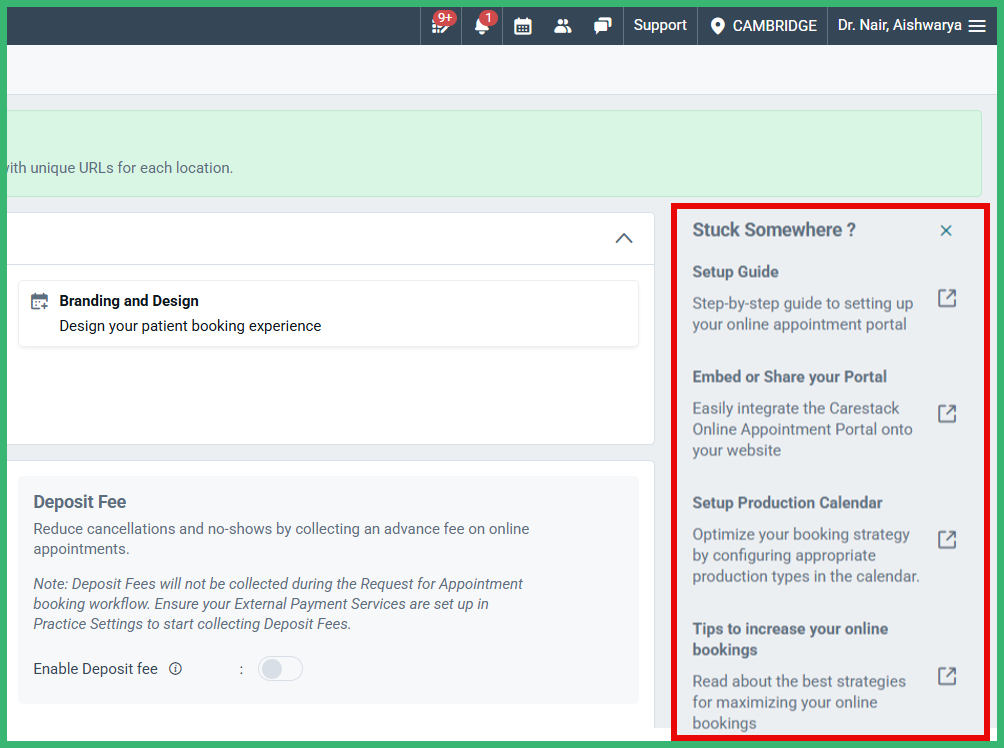Click the patients people icon
Viewport: 1004px width, 748px height.
pyautogui.click(x=563, y=26)
